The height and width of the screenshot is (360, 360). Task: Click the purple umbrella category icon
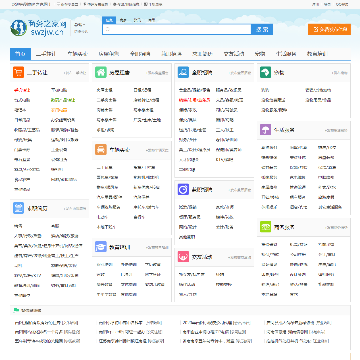(266, 130)
